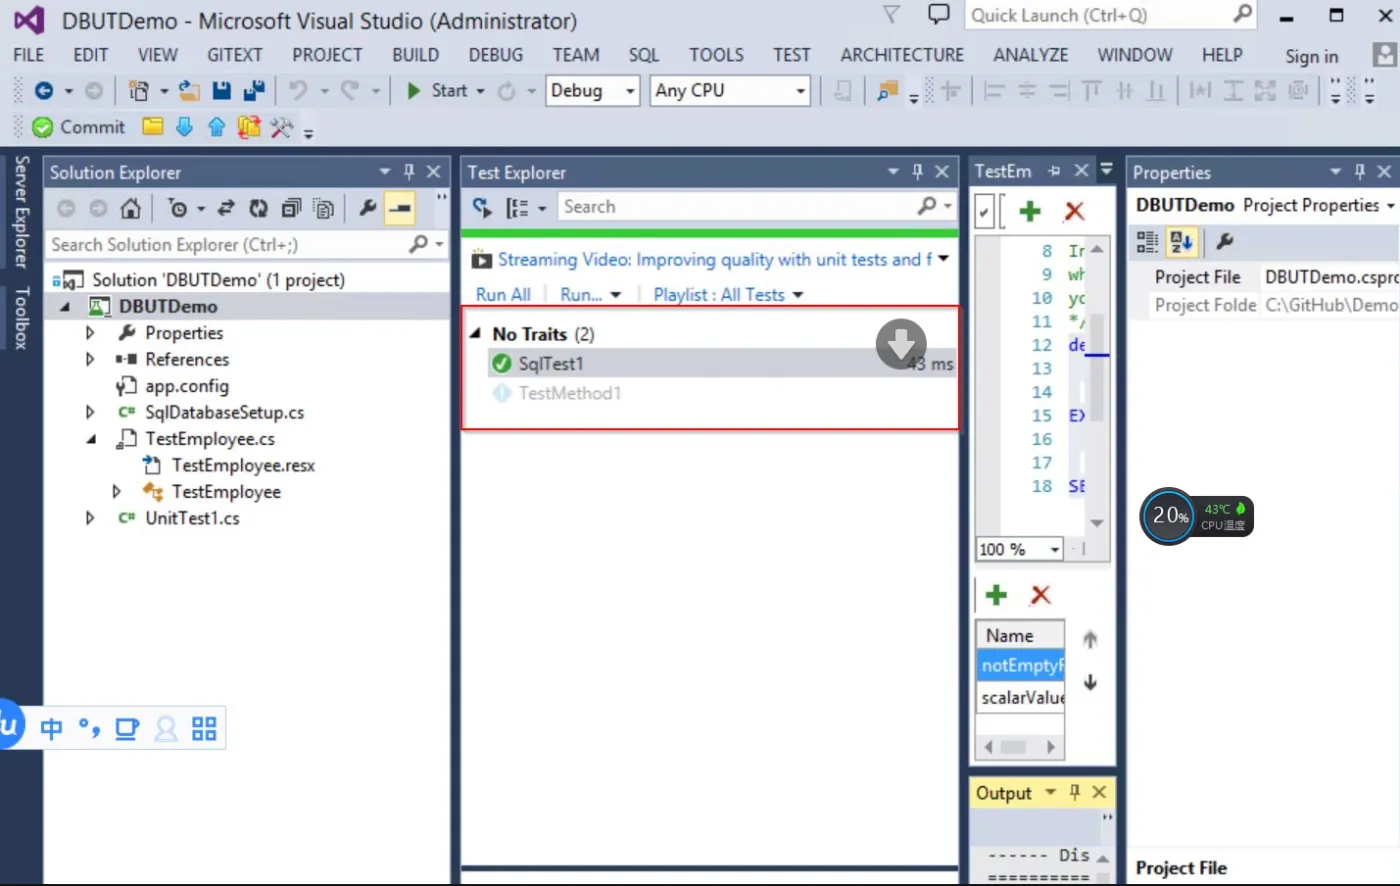
Task: Save the current file with the disk icon
Action: point(222,91)
